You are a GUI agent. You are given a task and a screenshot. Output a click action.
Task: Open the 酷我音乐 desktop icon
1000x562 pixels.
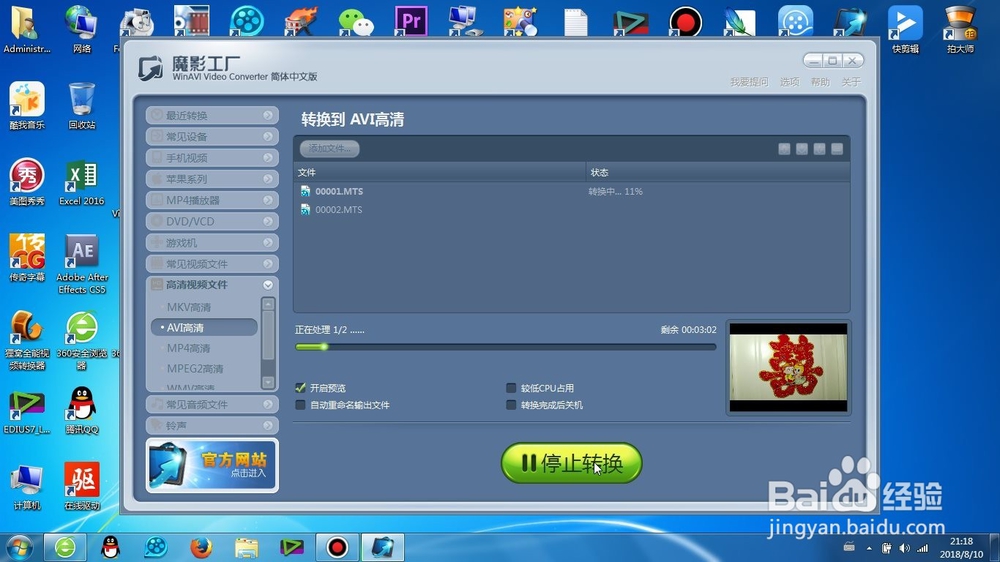[27, 105]
